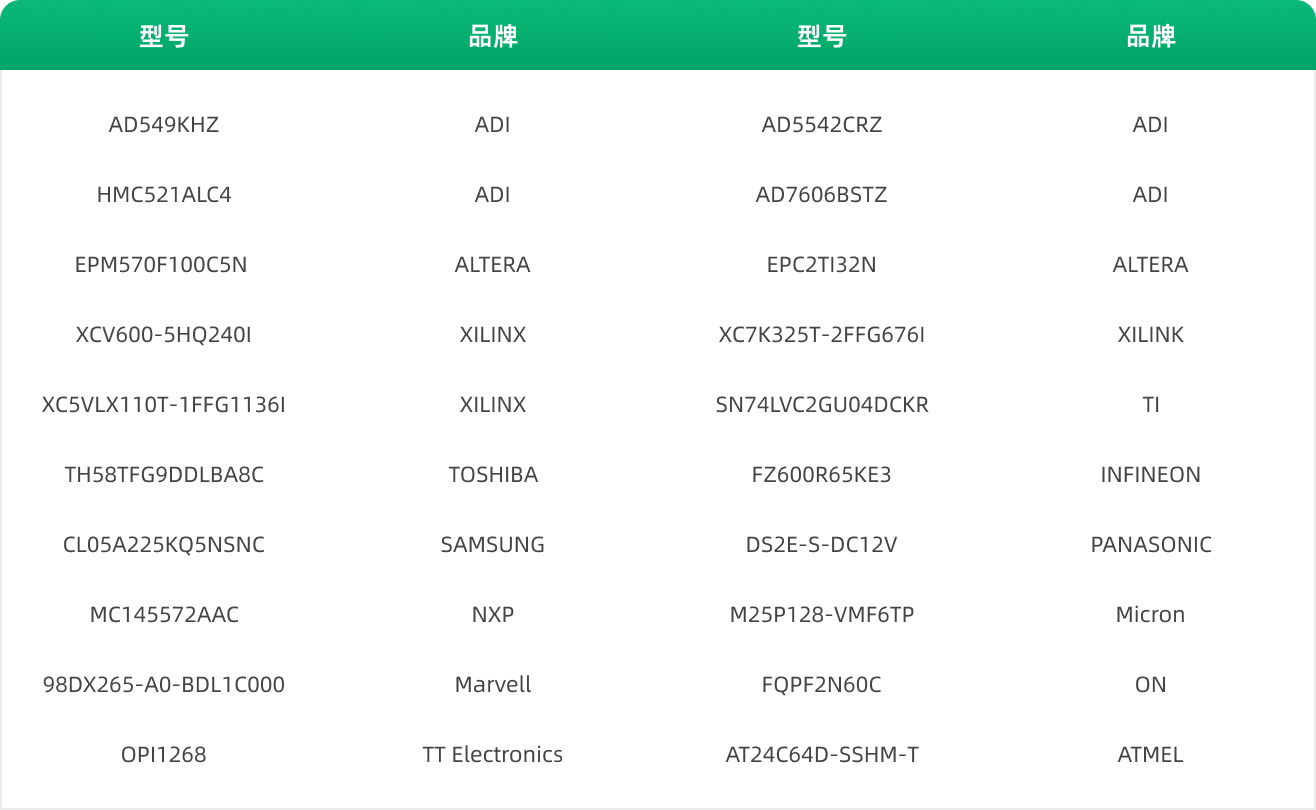This screenshot has width=1316, height=810.
Task: Click the AD549KHZ part number
Action: [164, 125]
